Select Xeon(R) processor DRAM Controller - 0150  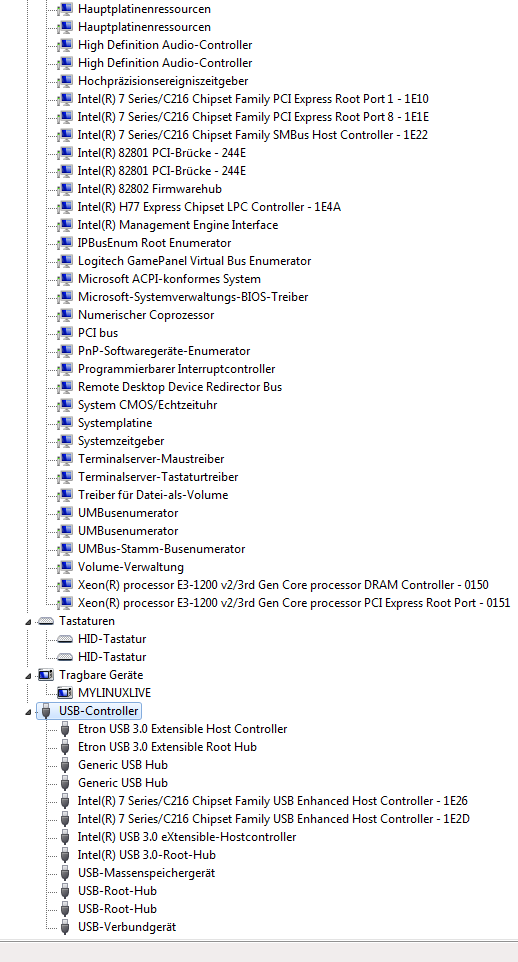pyautogui.click(x=283, y=585)
